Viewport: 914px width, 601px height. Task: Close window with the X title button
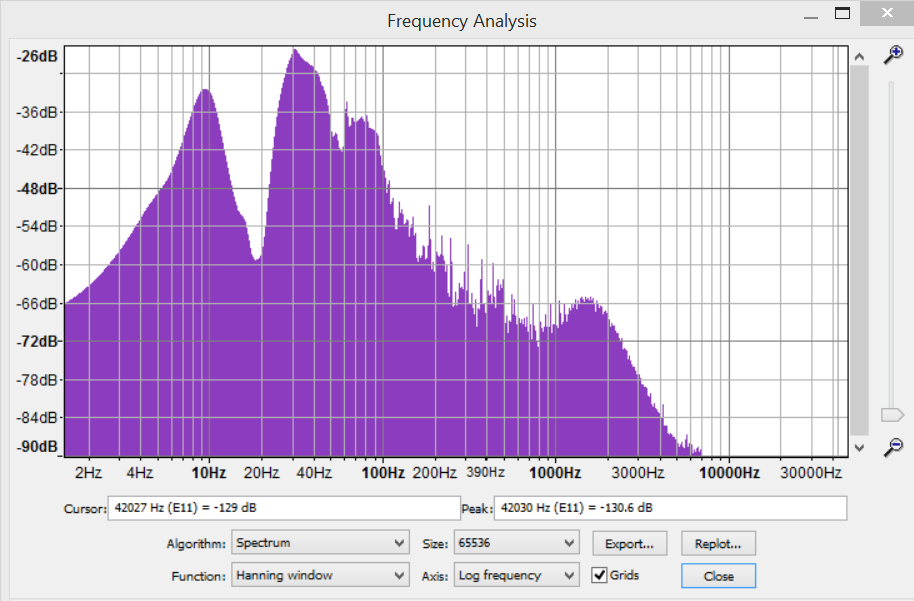(x=887, y=13)
